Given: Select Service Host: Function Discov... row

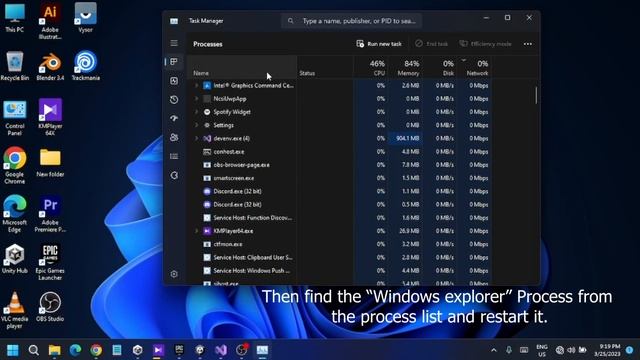Looking at the screenshot, I should point(340,218).
